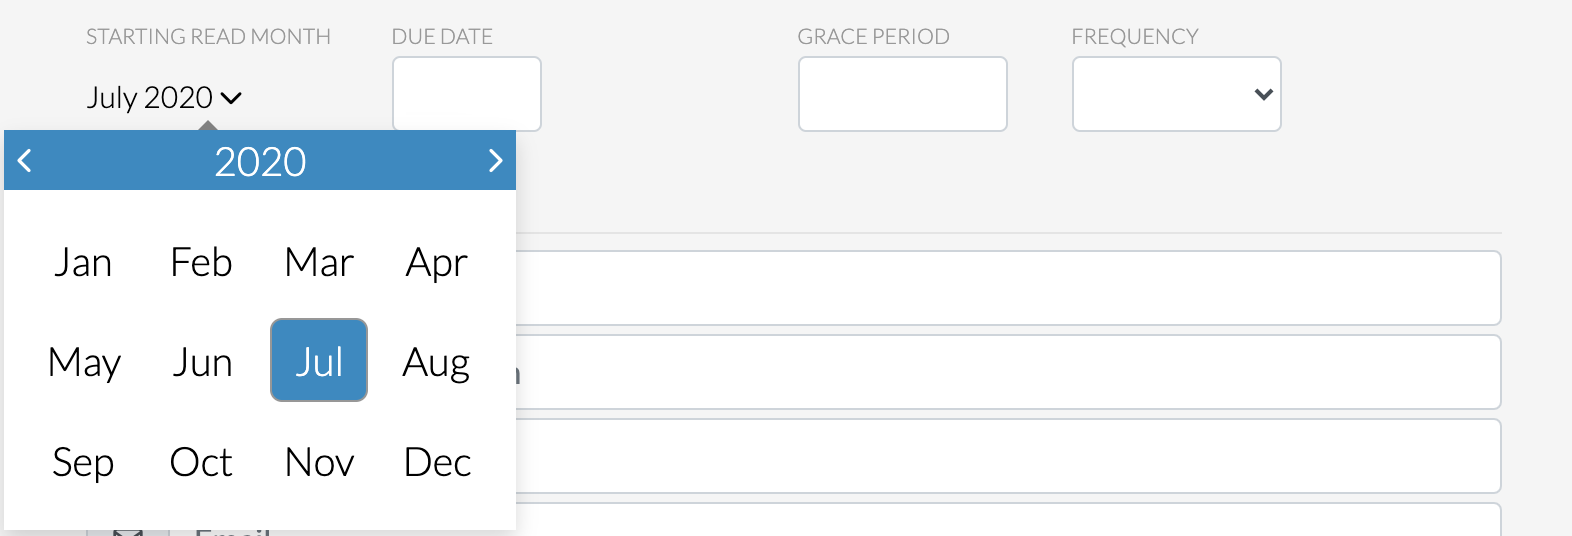Pick May from the month grid
1572x536 pixels.
coord(83,361)
